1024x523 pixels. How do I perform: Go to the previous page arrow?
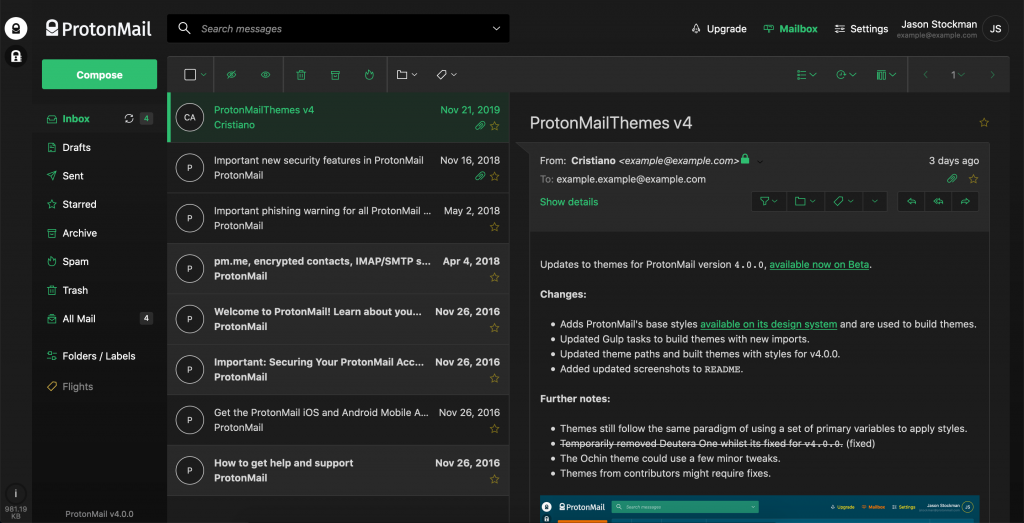click(x=925, y=75)
